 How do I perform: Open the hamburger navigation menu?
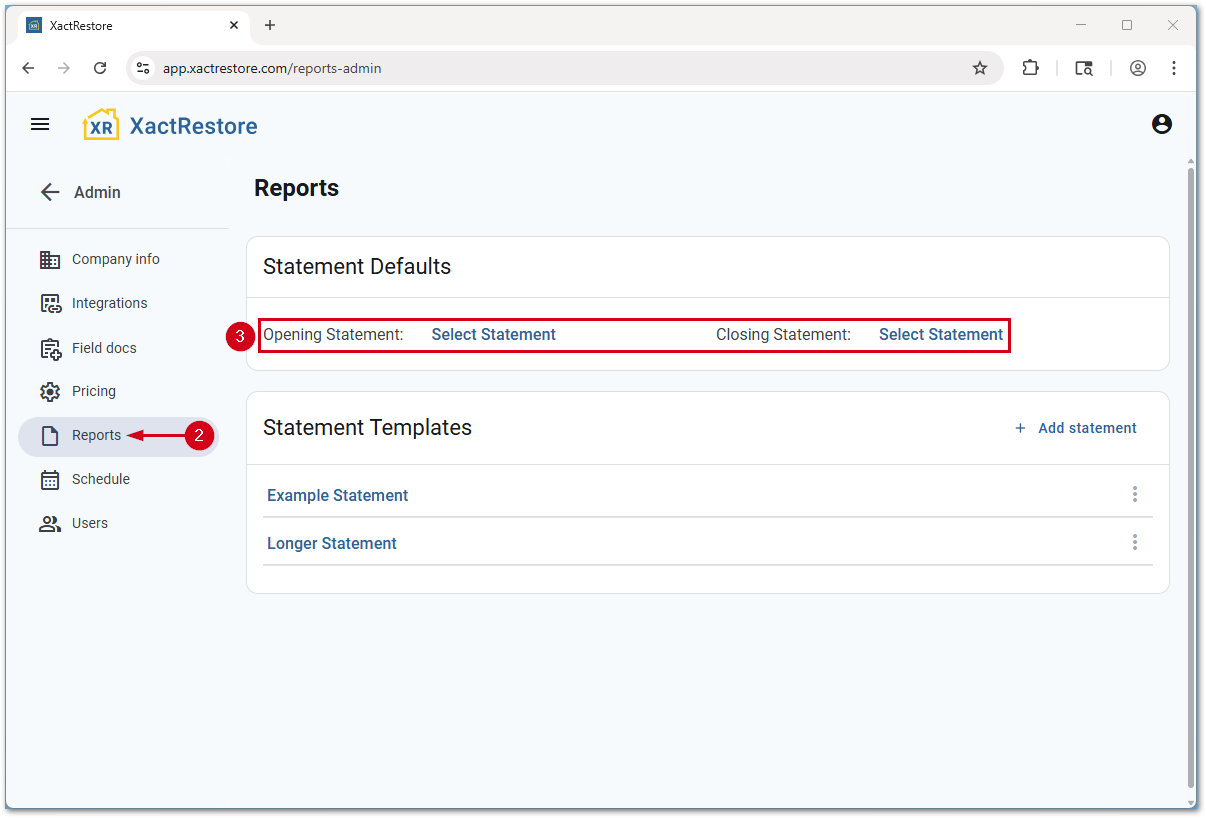40,125
